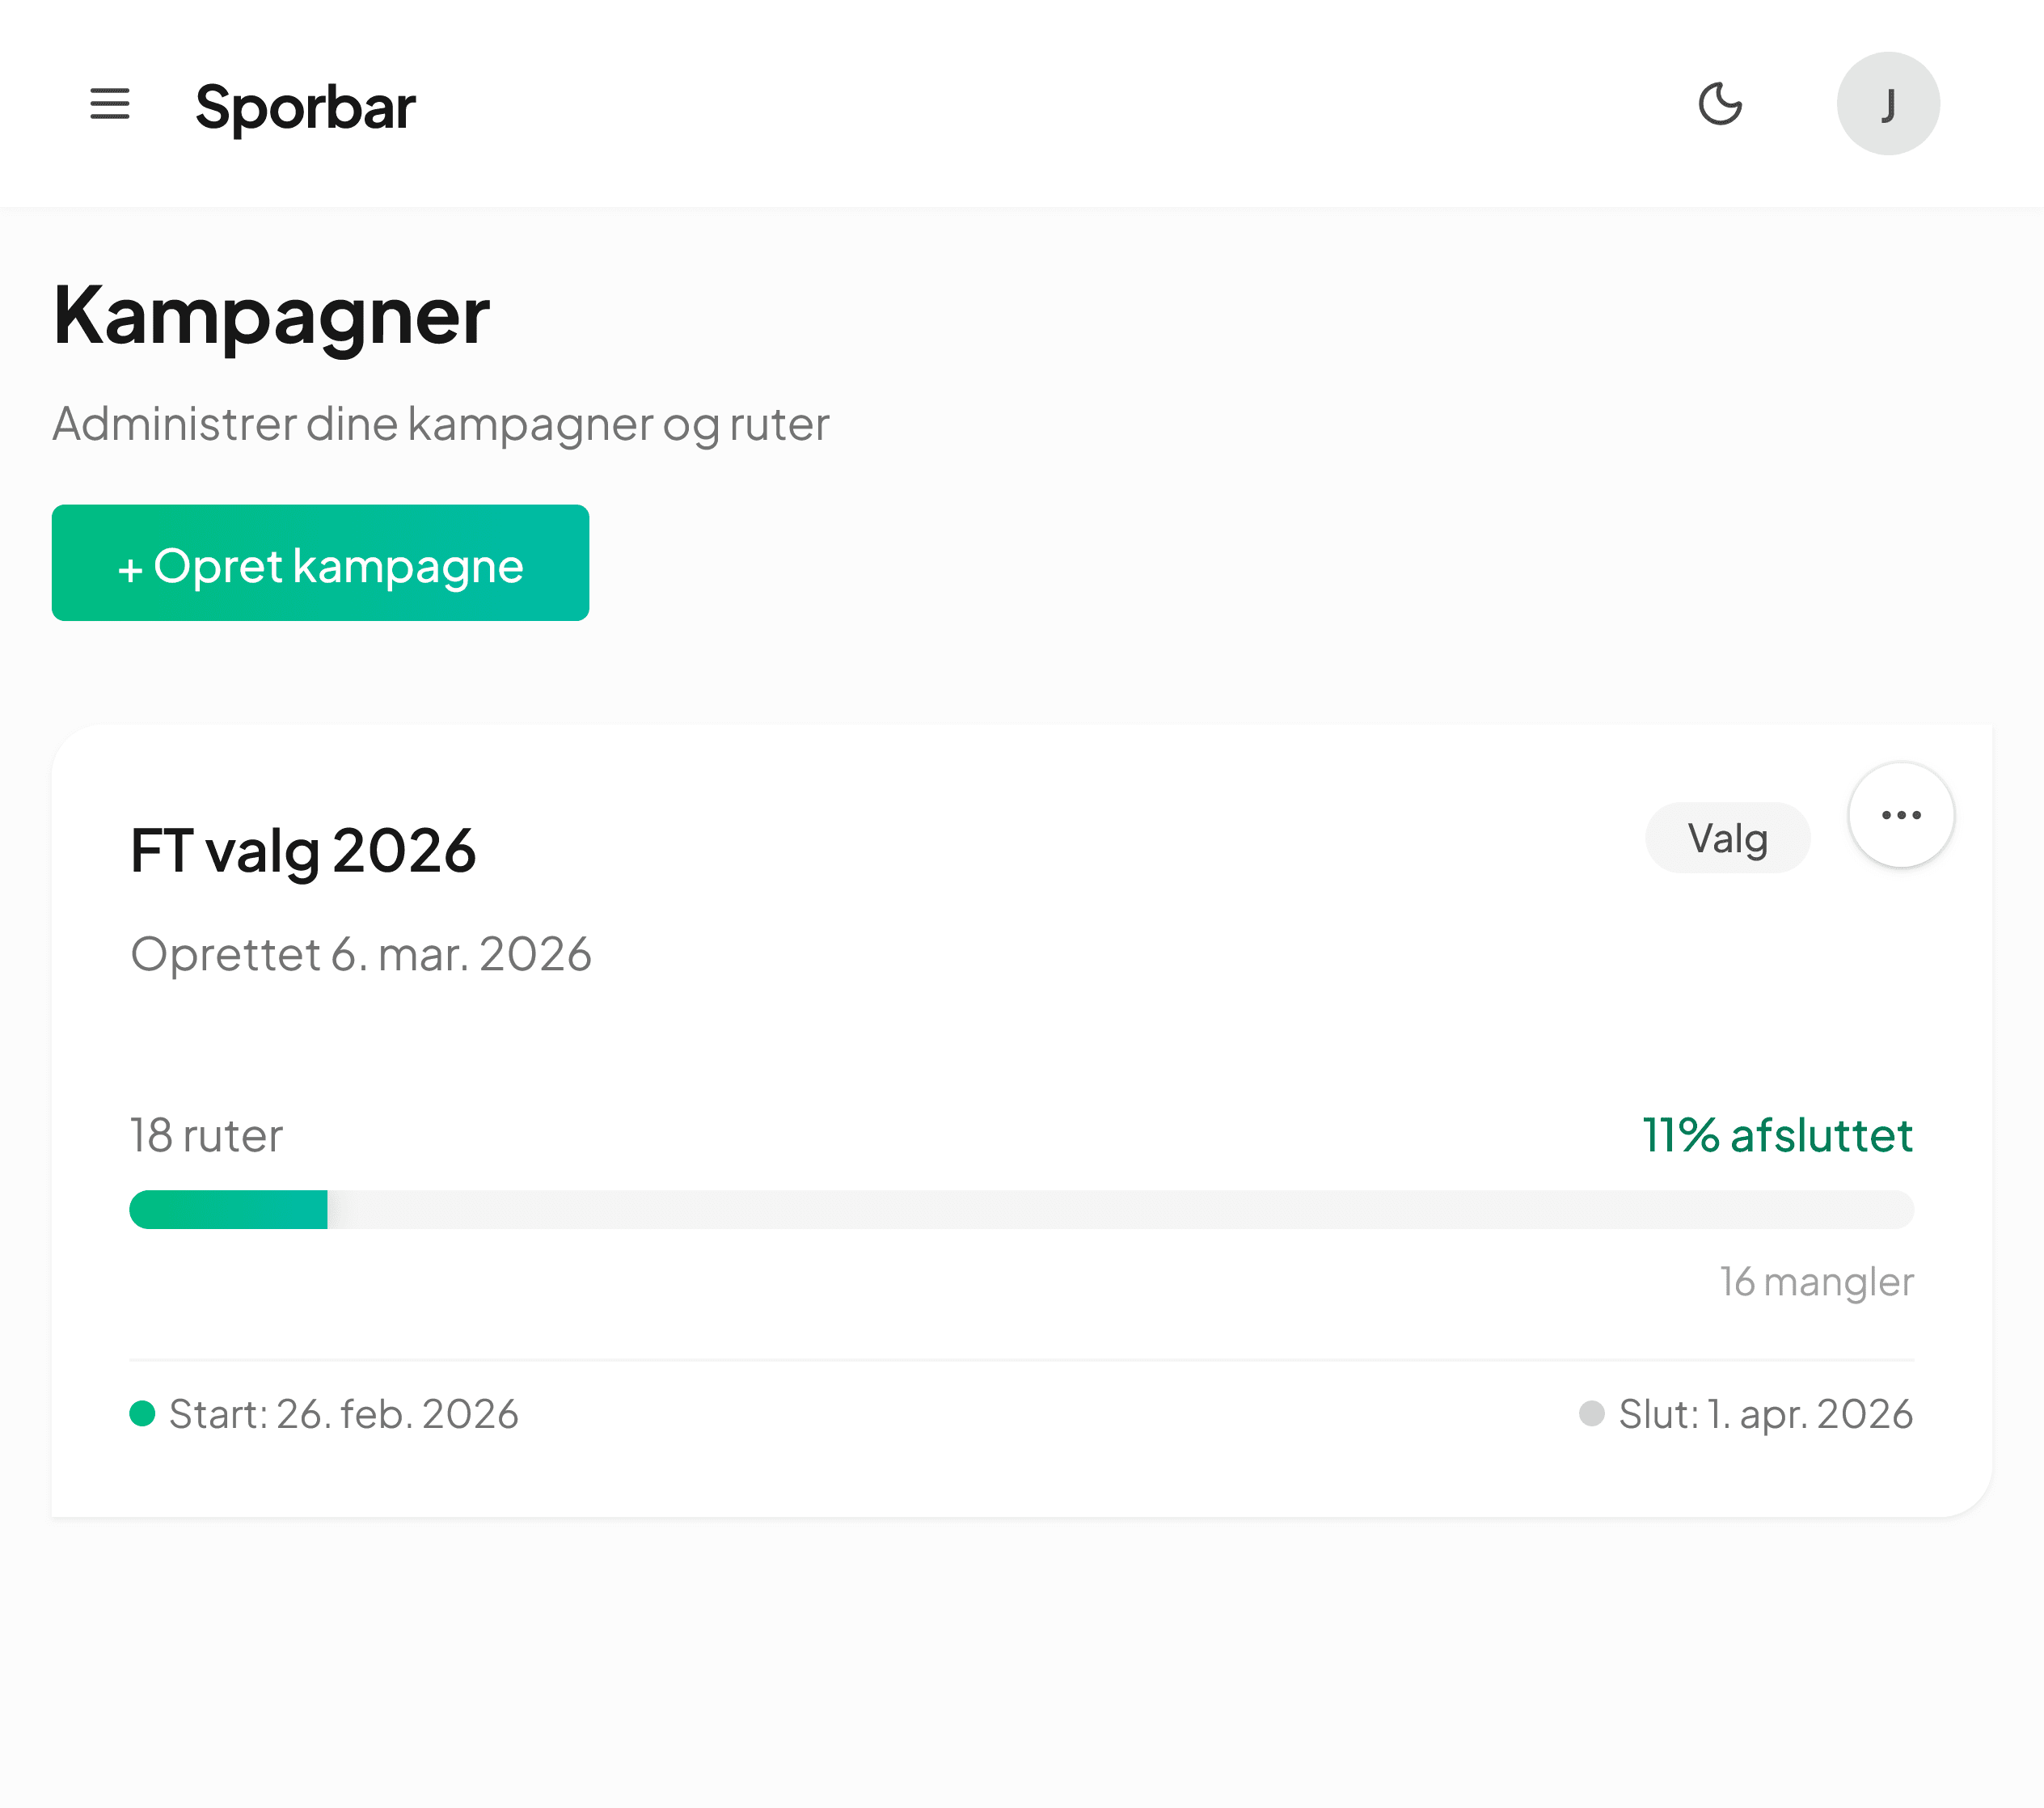Click the 16 mangler counter
Image resolution: width=2044 pixels, height=1808 pixels.
(1815, 1282)
